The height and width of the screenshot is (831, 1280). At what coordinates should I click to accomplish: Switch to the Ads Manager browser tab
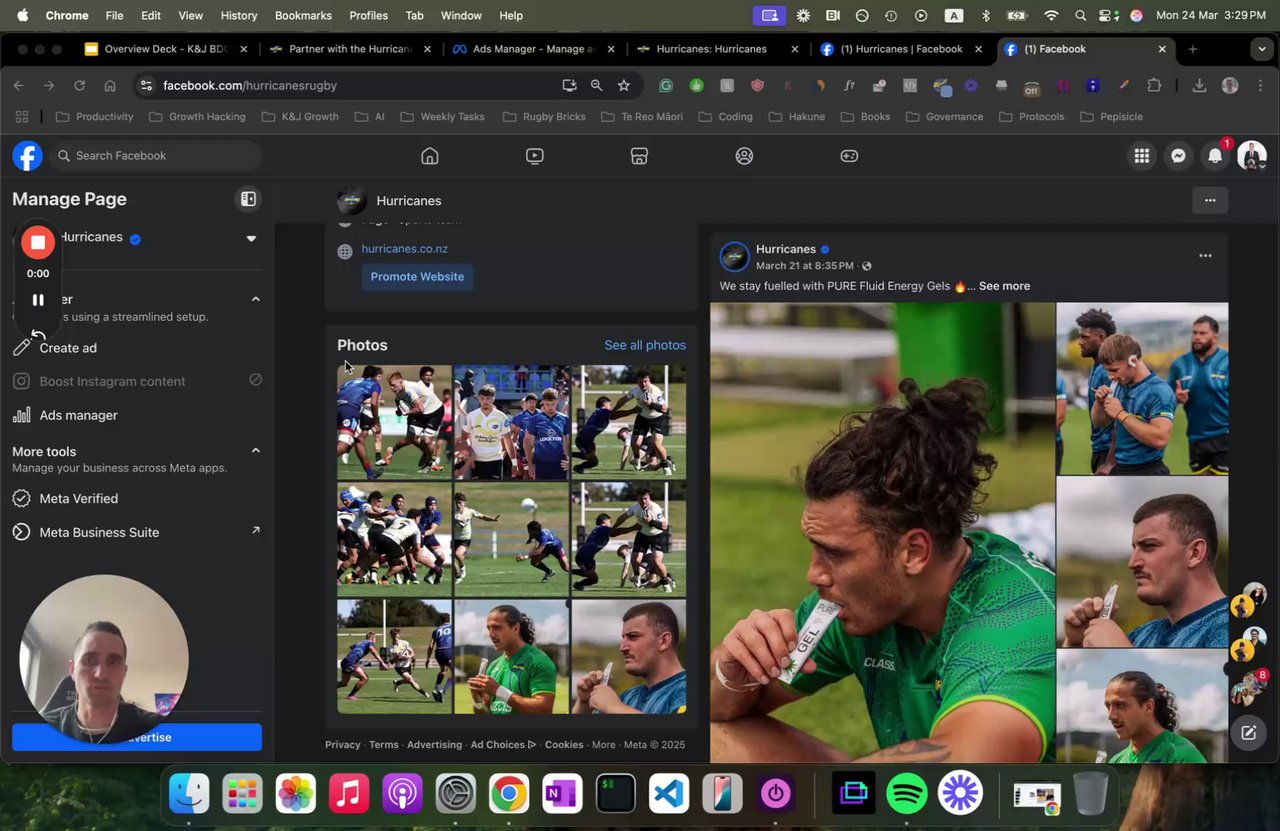(531, 49)
